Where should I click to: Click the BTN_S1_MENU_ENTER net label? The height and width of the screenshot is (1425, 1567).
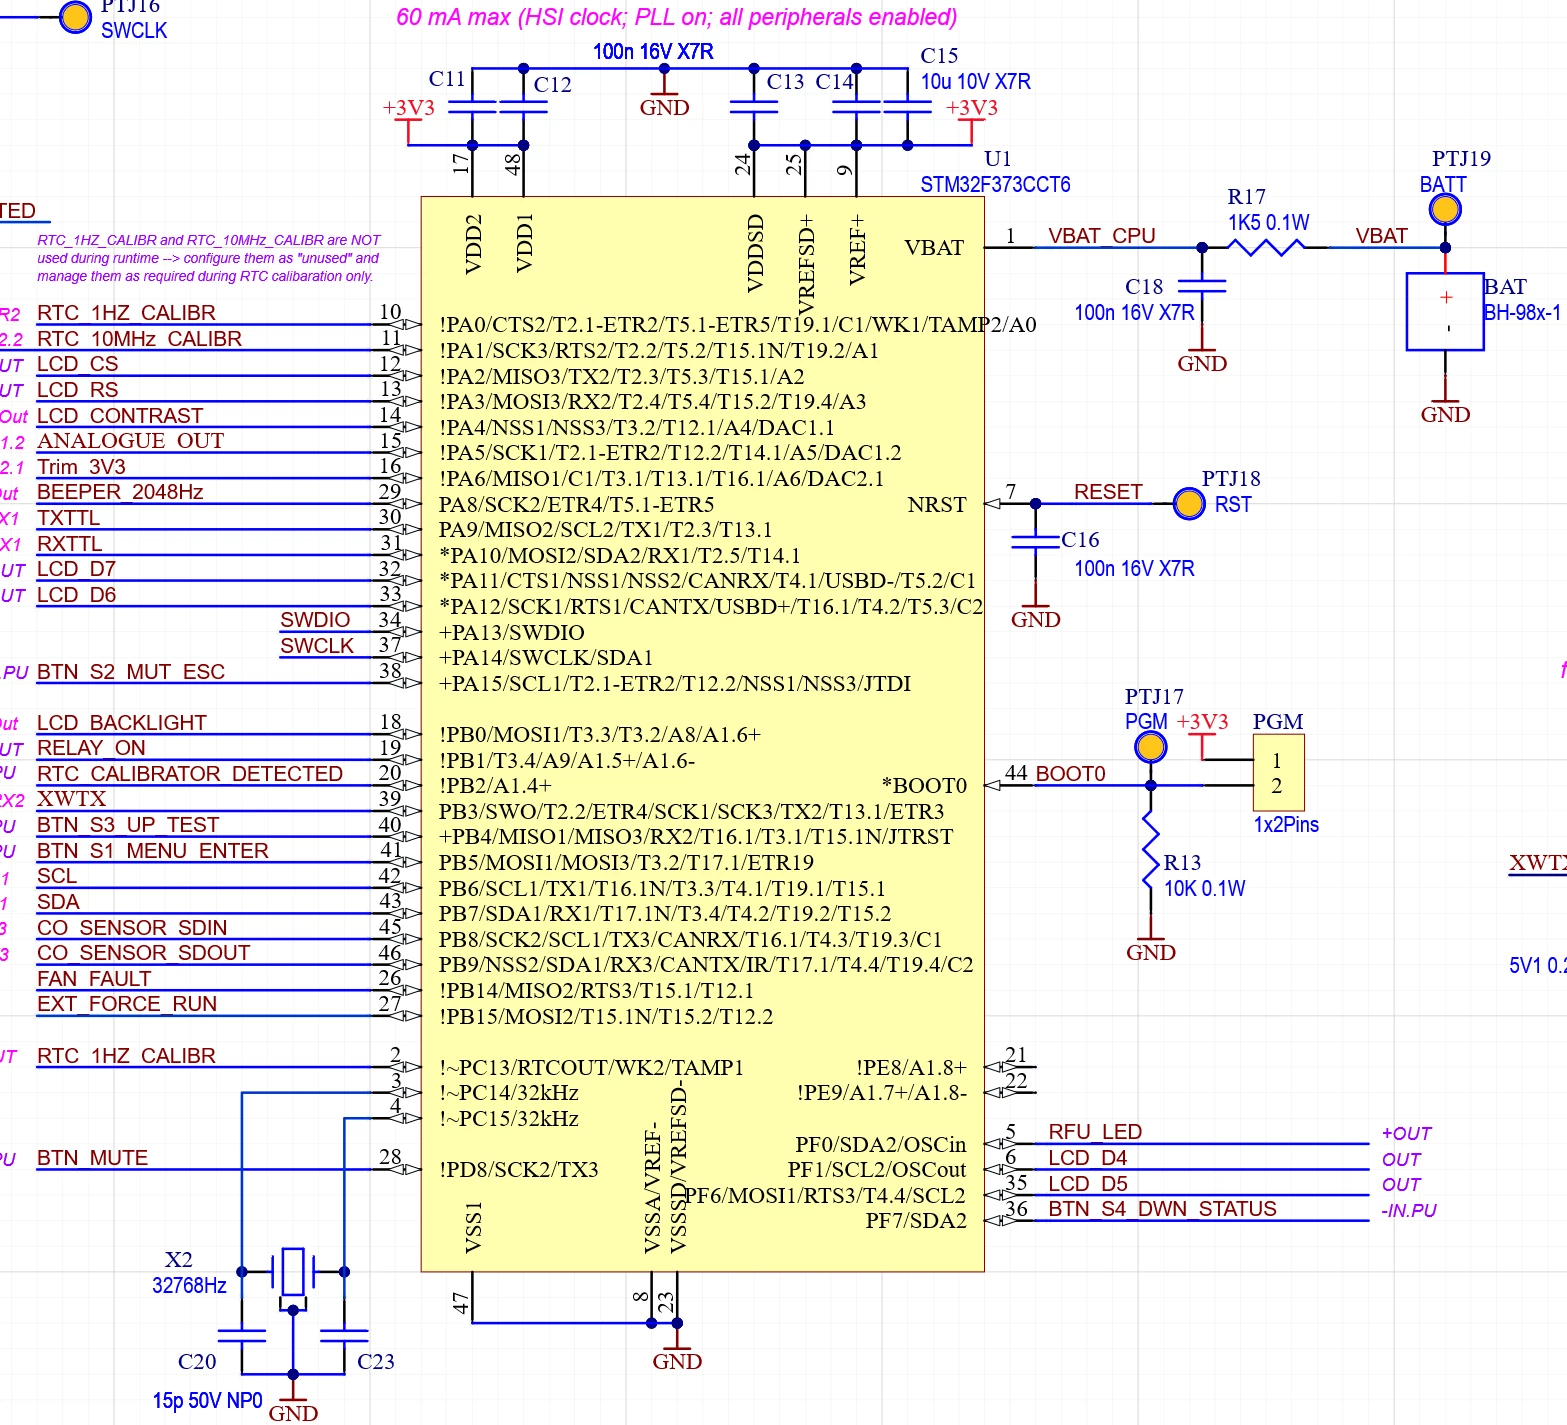click(x=153, y=850)
